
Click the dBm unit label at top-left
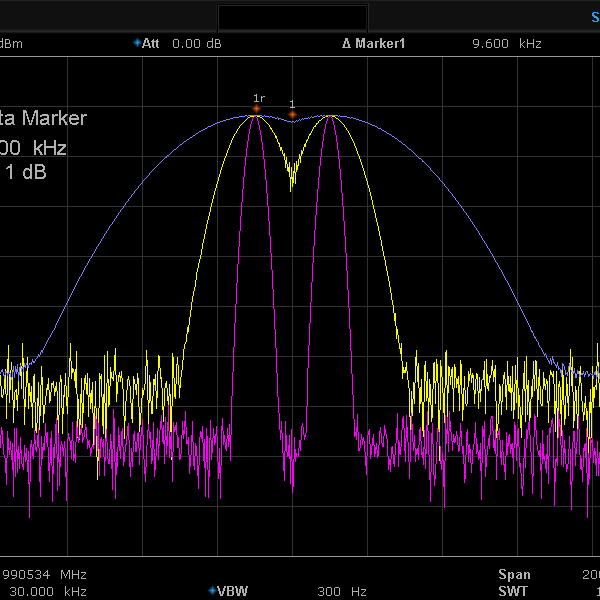point(11,44)
